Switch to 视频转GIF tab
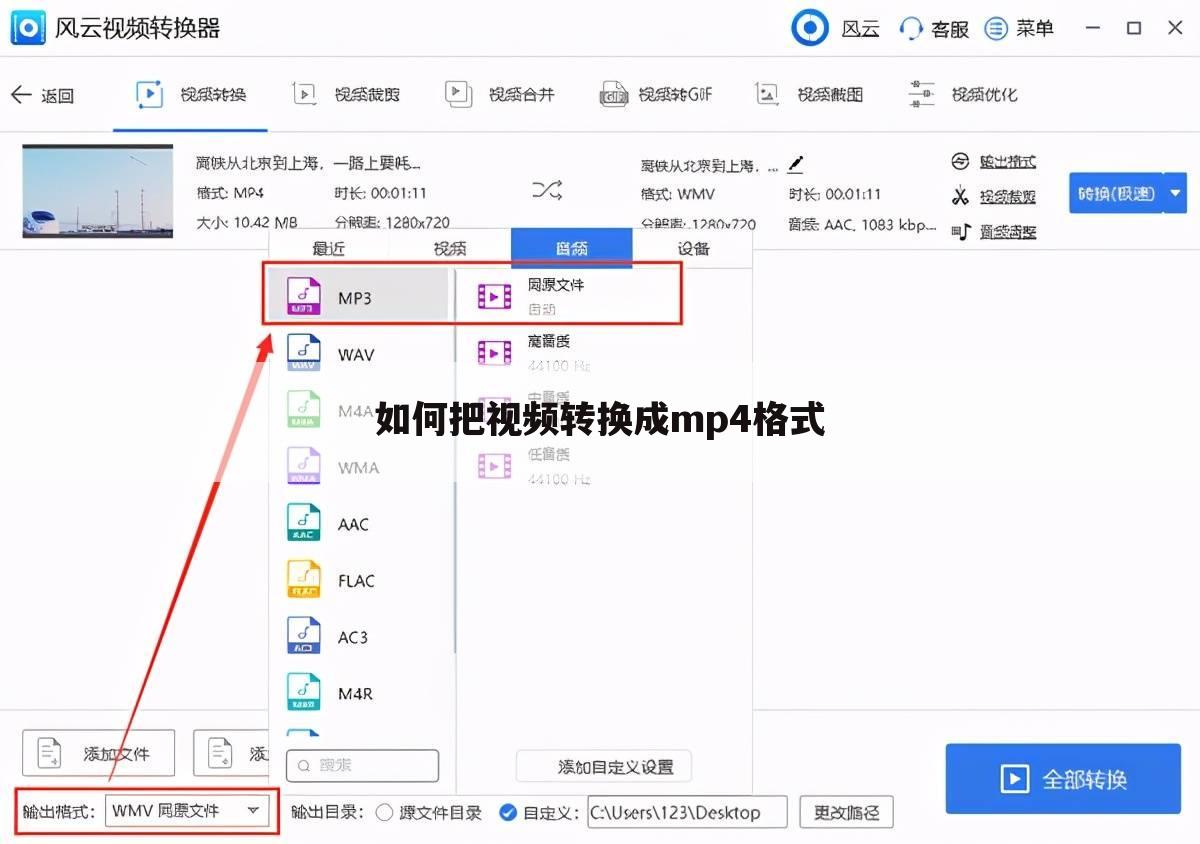This screenshot has height=844, width=1200. click(656, 95)
